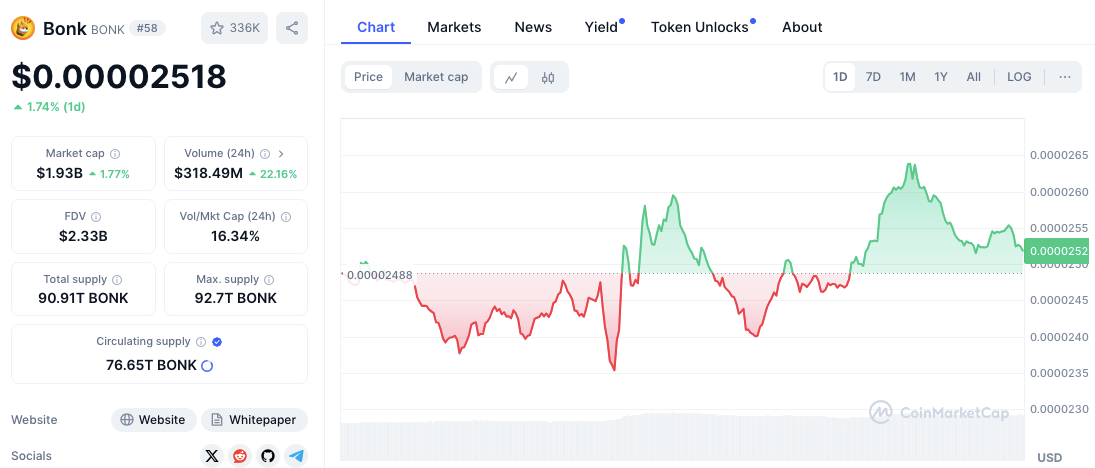Click the 0.0000235 y-axis label
The width and height of the screenshot is (1095, 468).
[x=1059, y=372]
